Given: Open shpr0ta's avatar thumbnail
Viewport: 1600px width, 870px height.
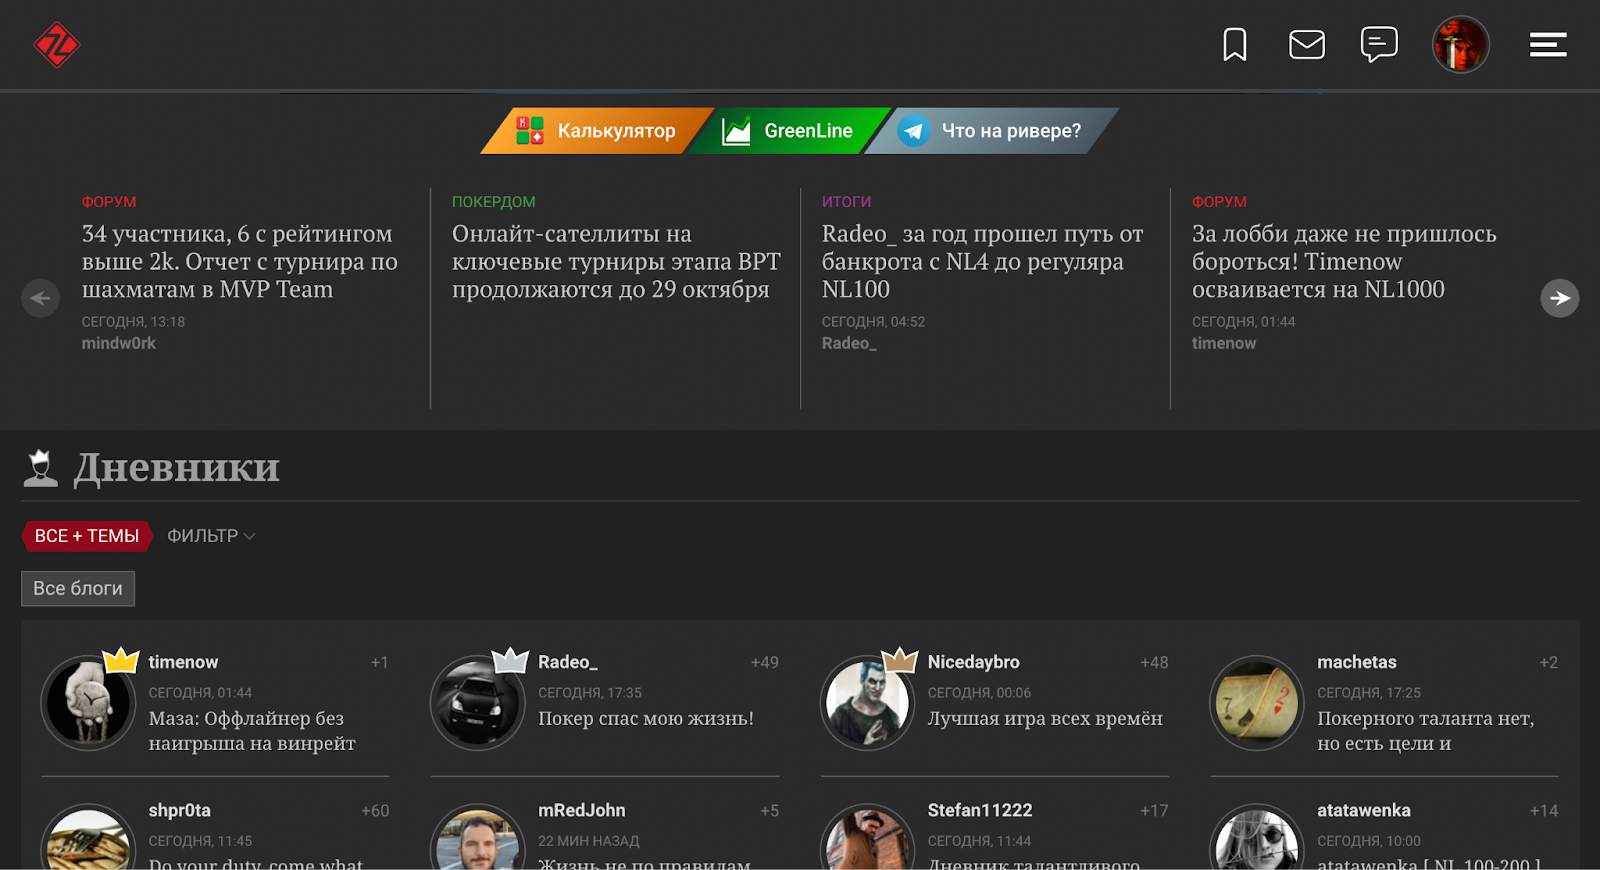Looking at the screenshot, I should coord(88,838).
